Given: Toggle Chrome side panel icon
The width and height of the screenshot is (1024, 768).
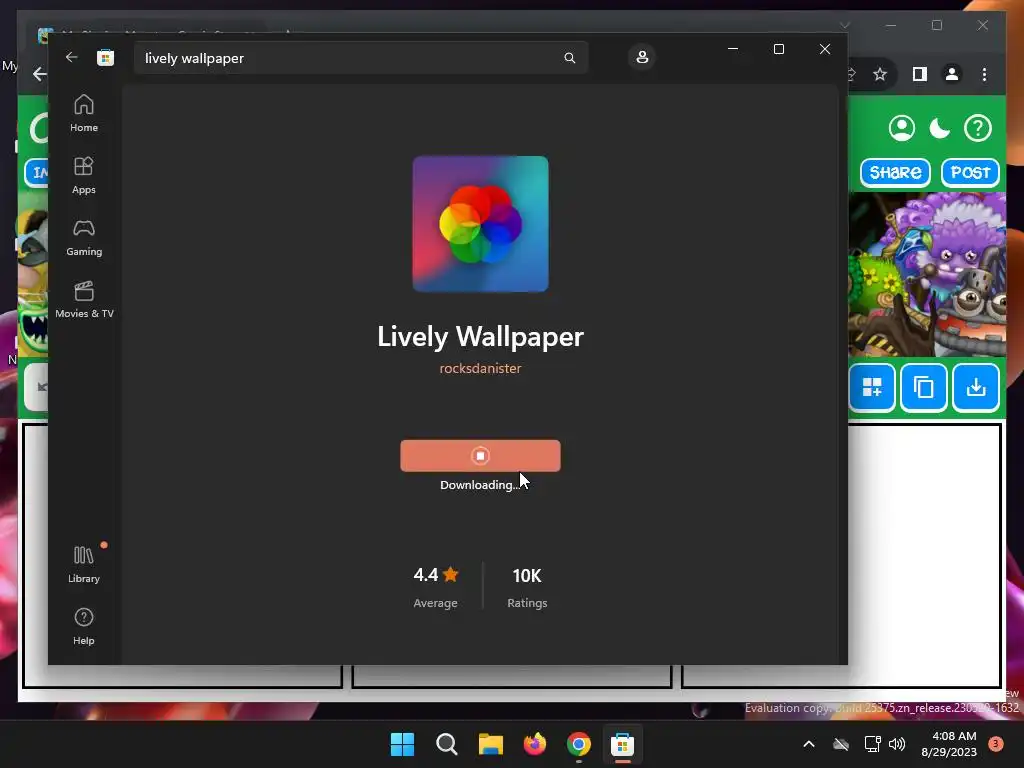Looking at the screenshot, I should pyautogui.click(x=920, y=74).
